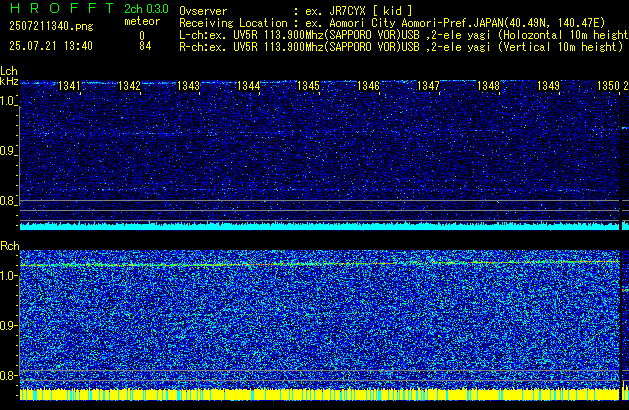Click the 1350 time marker
Viewport: 629px width, 410px height.
(609, 86)
